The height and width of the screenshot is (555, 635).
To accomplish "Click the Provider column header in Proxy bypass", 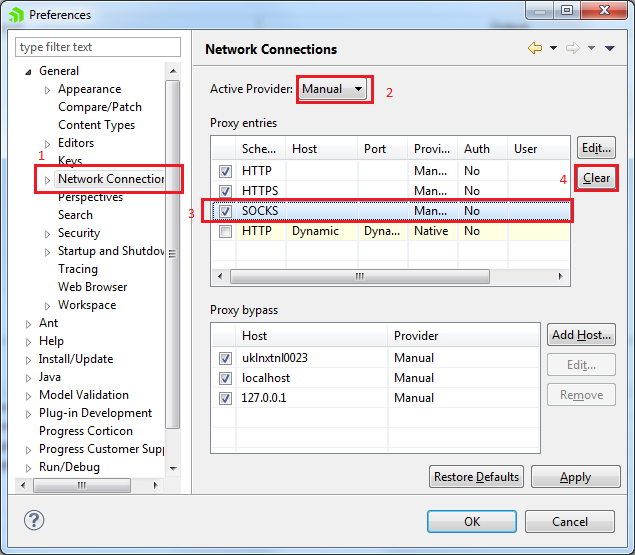I will (x=464, y=336).
